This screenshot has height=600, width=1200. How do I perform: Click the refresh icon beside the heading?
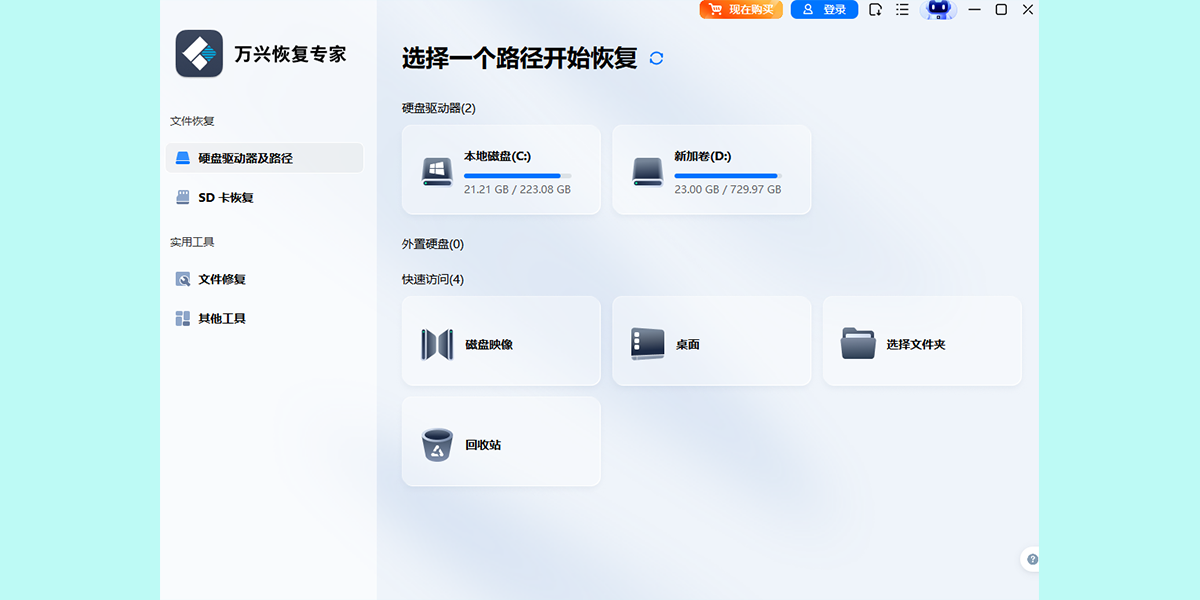pyautogui.click(x=656, y=58)
